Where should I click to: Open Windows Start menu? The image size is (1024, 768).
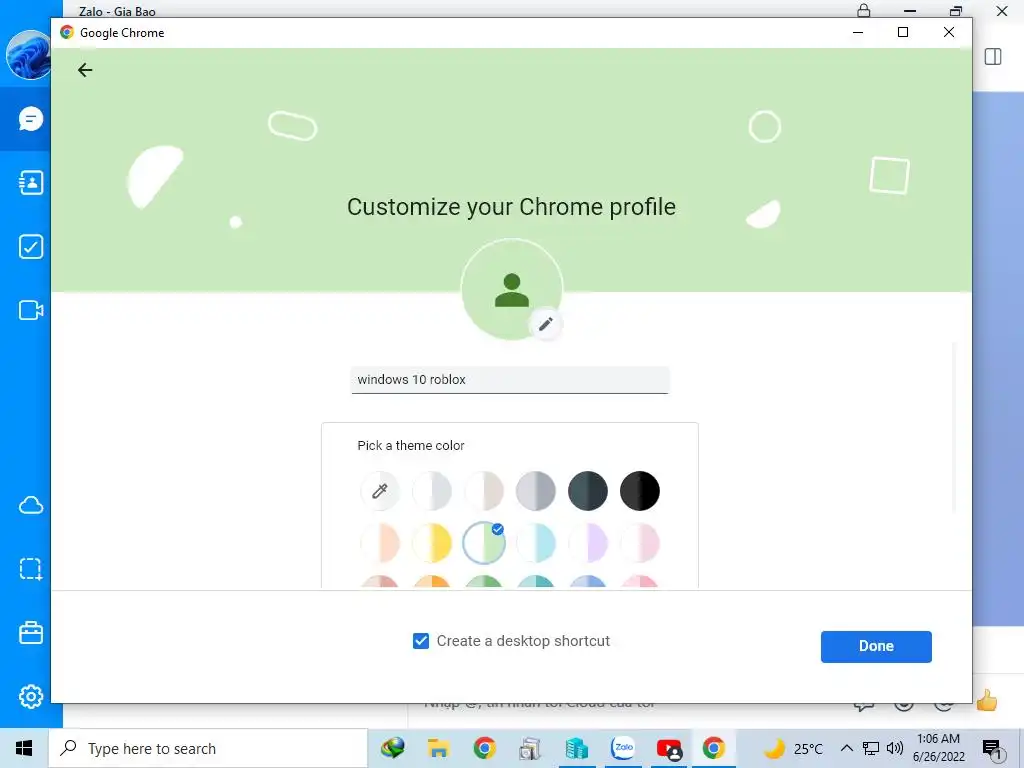coord(24,748)
